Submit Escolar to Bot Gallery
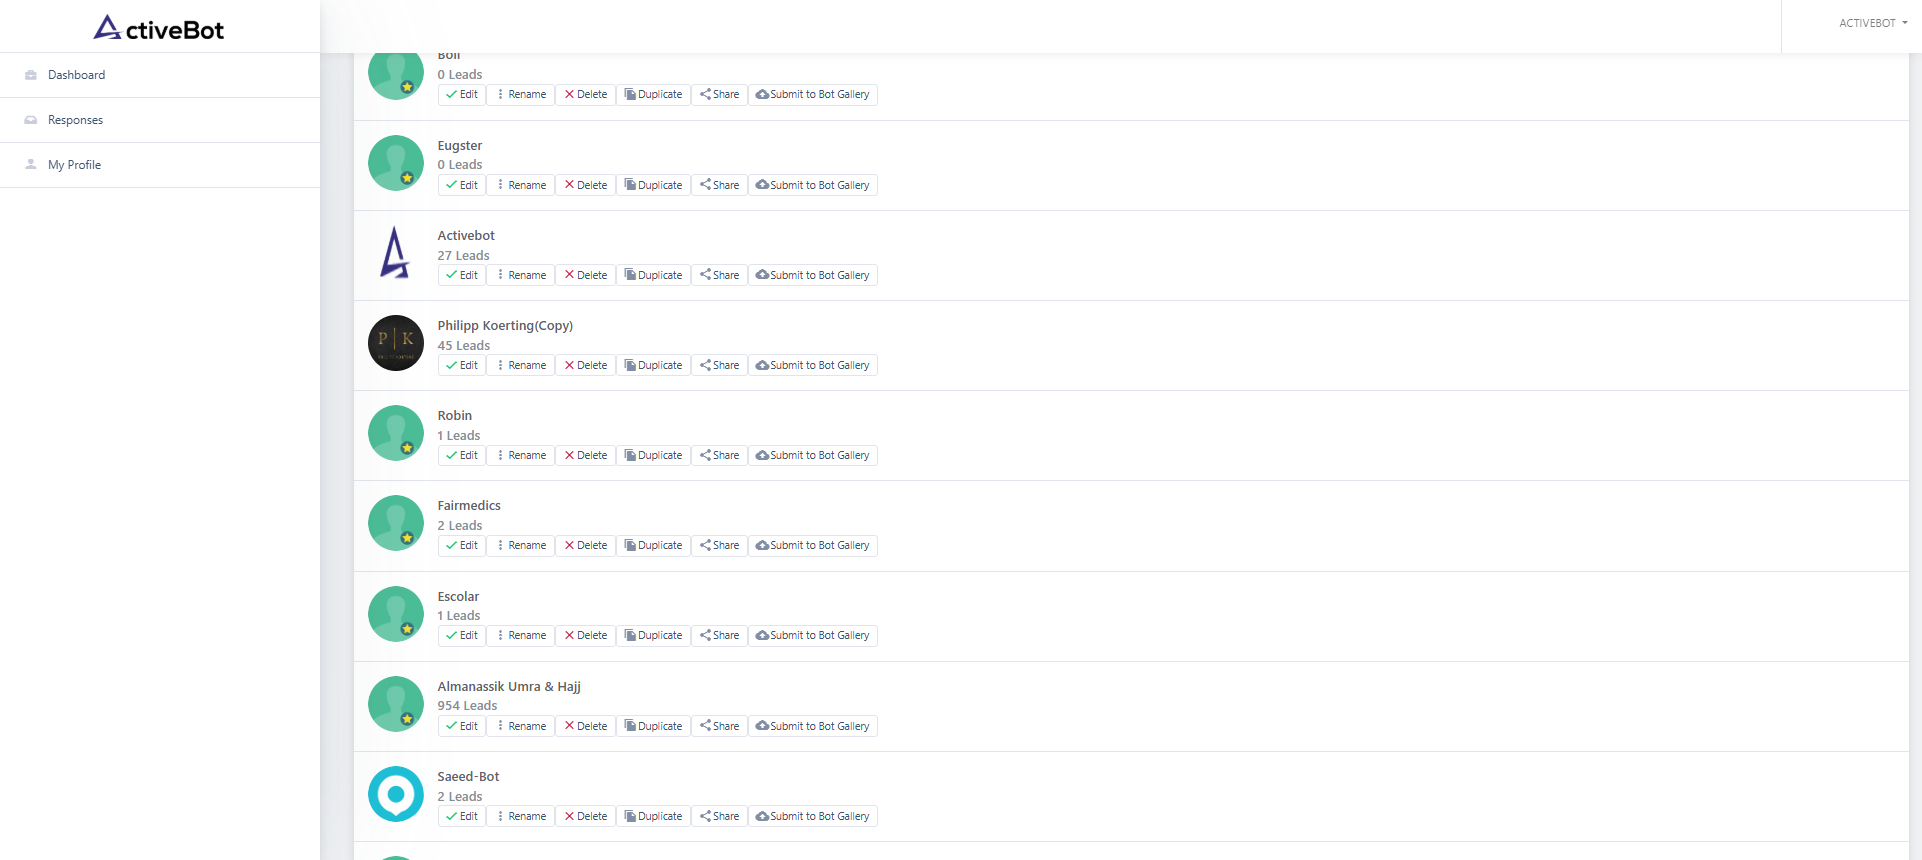This screenshot has width=1922, height=860. click(813, 635)
